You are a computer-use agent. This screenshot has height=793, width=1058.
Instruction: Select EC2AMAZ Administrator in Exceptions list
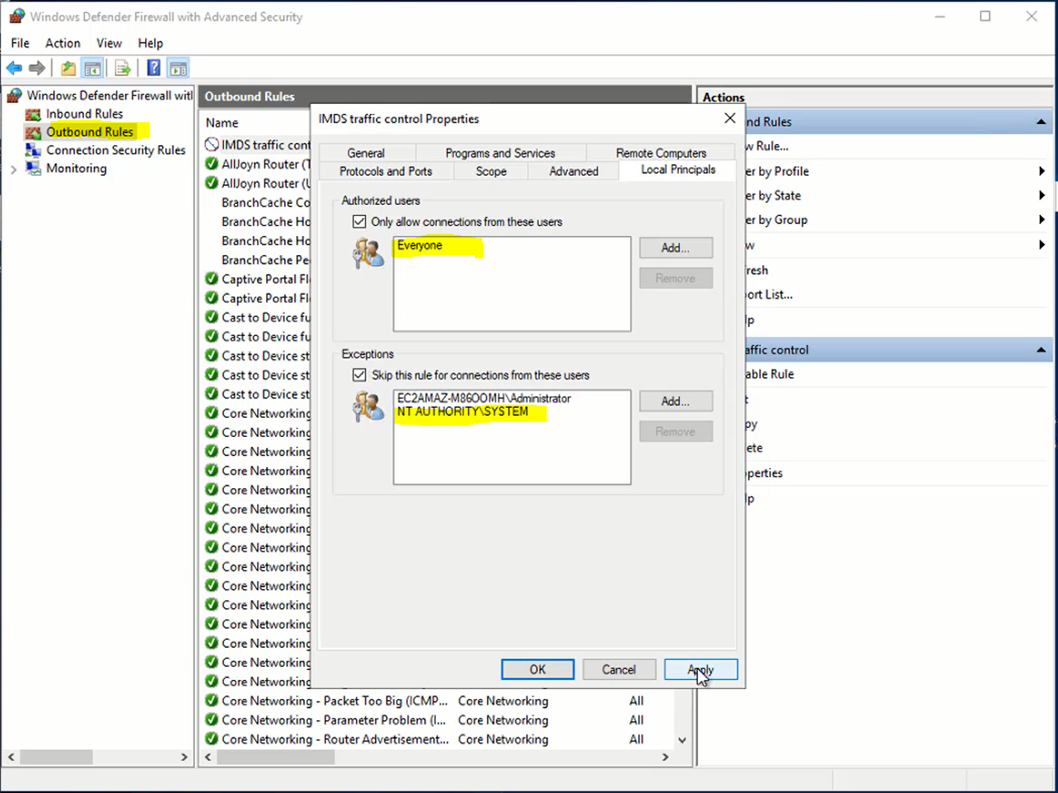pyautogui.click(x=484, y=398)
